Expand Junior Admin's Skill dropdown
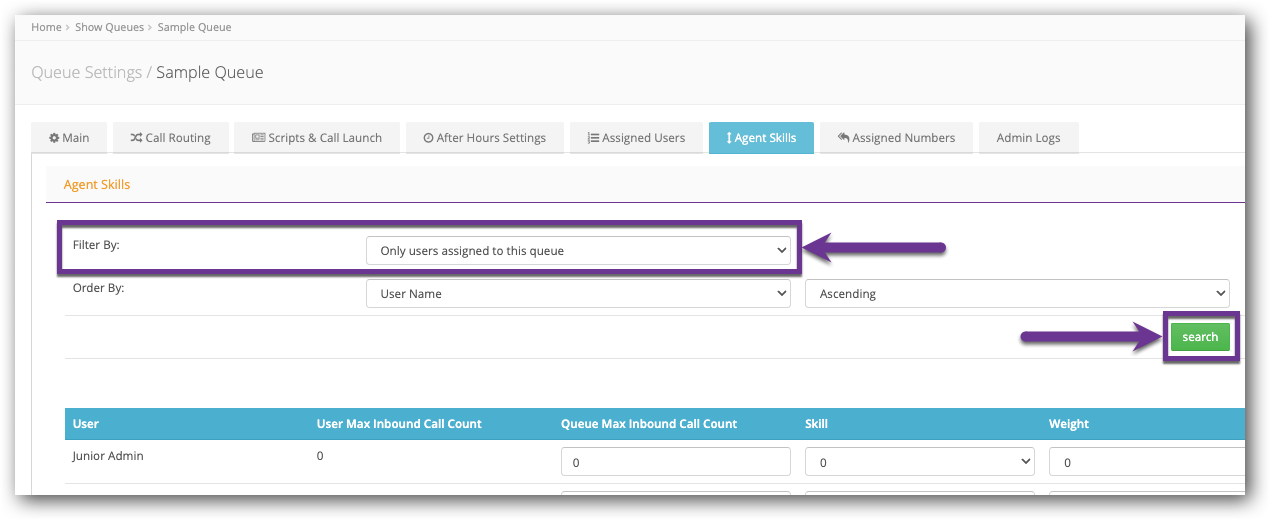1270x520 pixels. (x=919, y=462)
